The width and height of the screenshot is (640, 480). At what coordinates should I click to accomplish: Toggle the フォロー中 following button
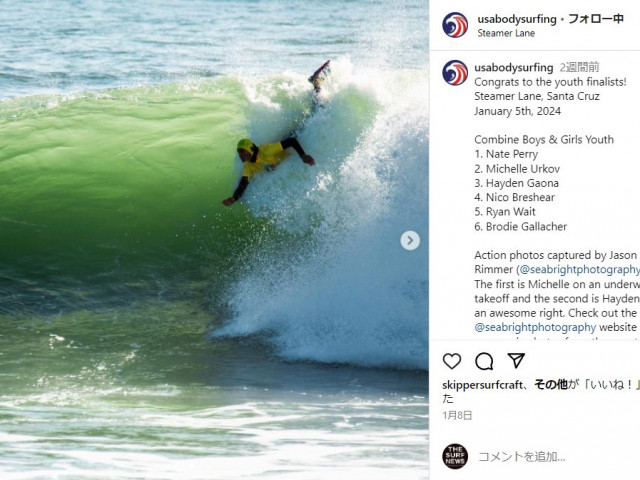point(596,19)
